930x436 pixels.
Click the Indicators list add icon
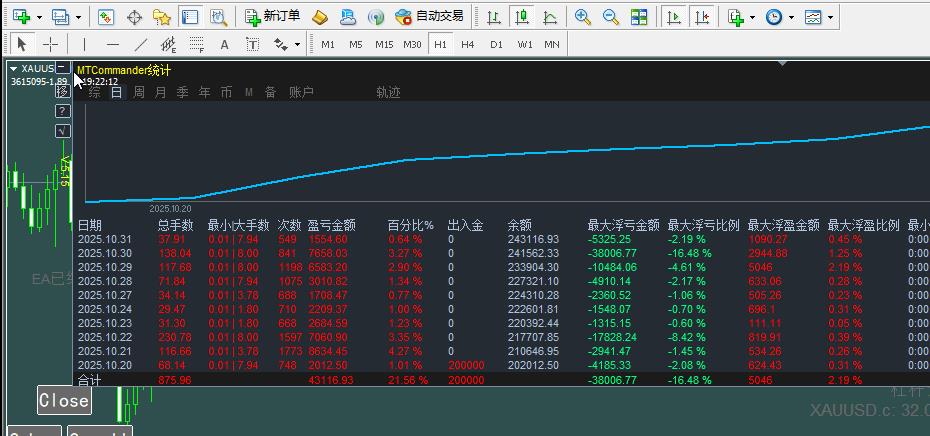coord(736,17)
